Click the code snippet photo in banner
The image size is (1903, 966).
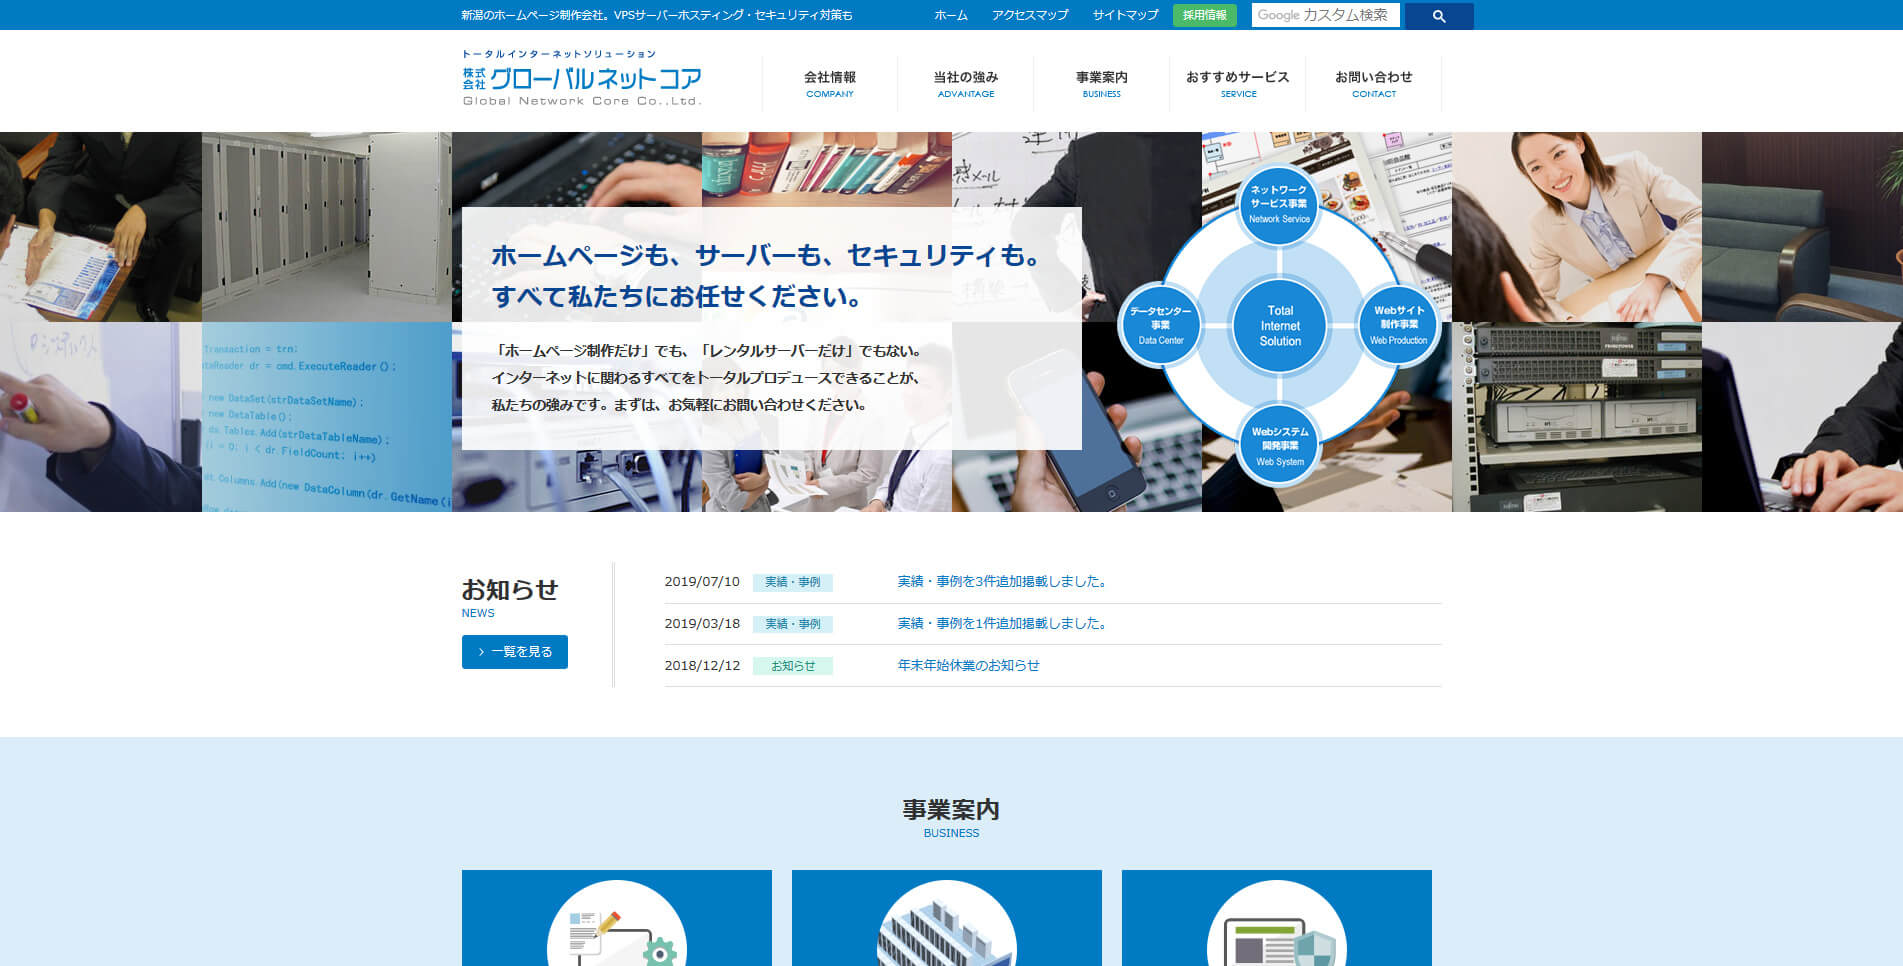pos(327,417)
